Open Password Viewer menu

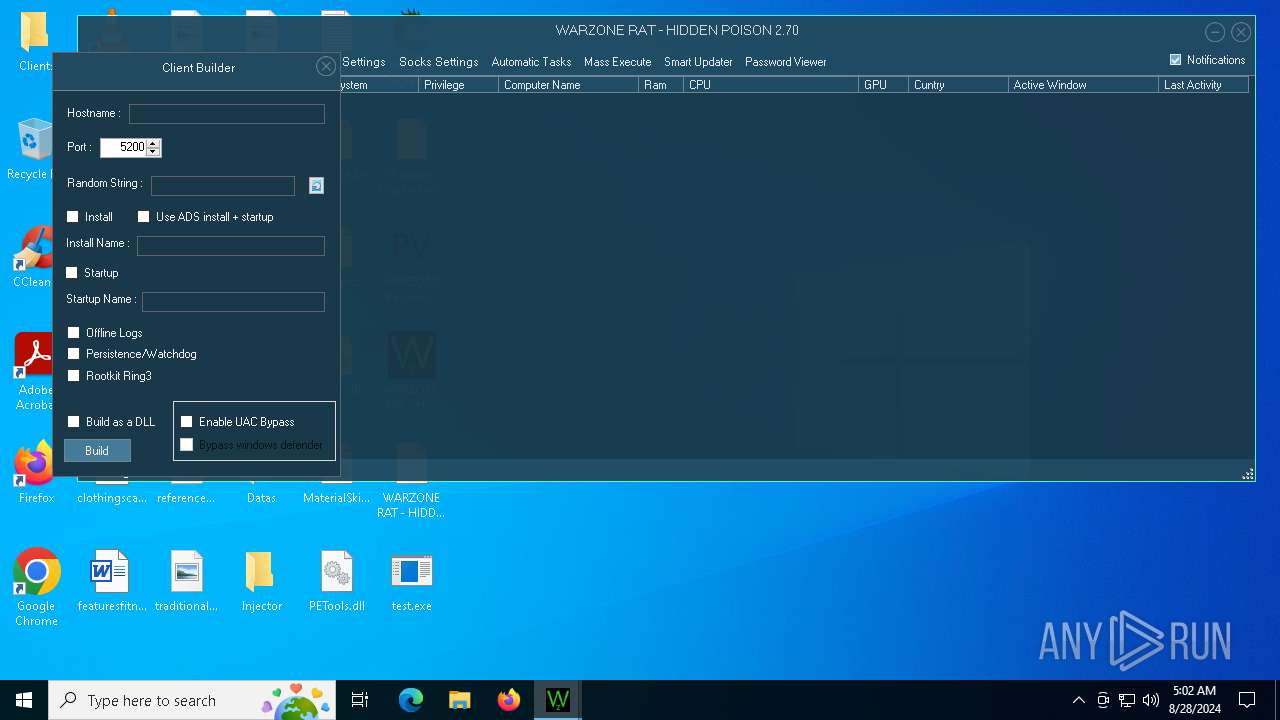tap(785, 62)
